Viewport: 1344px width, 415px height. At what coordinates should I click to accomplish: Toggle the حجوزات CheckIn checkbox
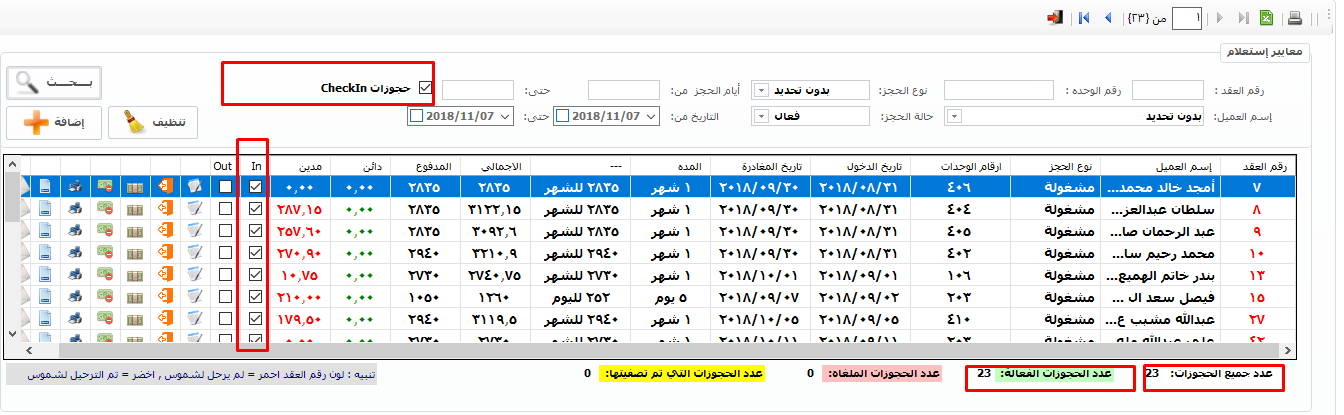coord(427,89)
